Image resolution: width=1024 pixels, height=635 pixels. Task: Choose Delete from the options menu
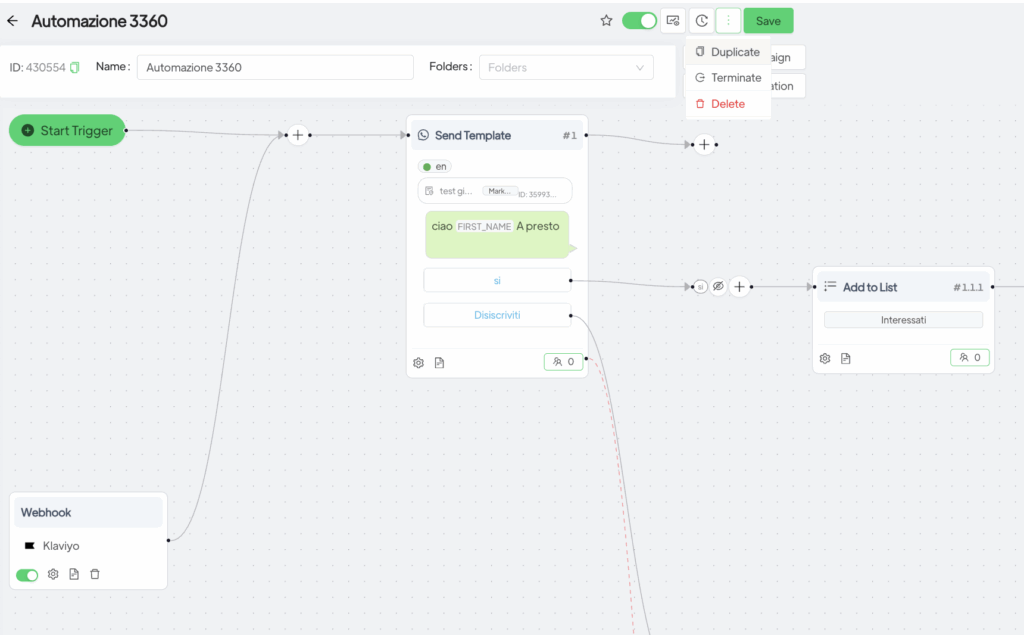pyautogui.click(x=727, y=104)
